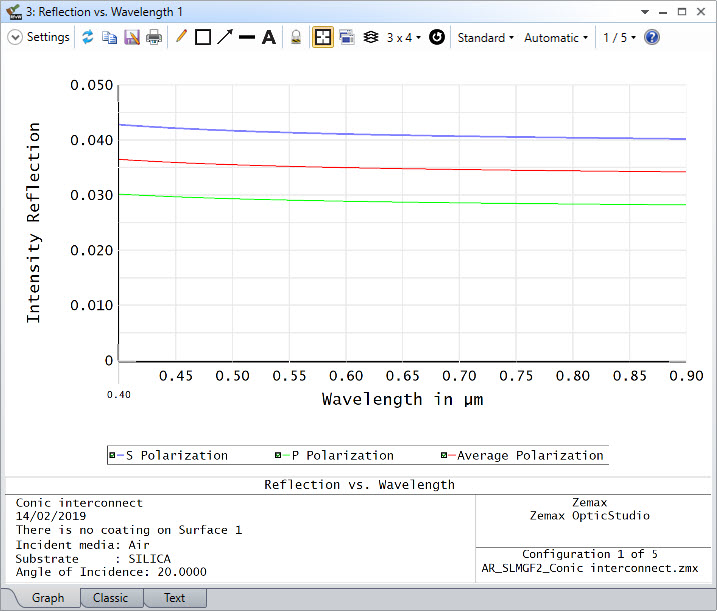Image resolution: width=717 pixels, height=611 pixels.
Task: Click the AR_SLMGF2_Conic interconnect.zmx filename
Action: (590, 568)
